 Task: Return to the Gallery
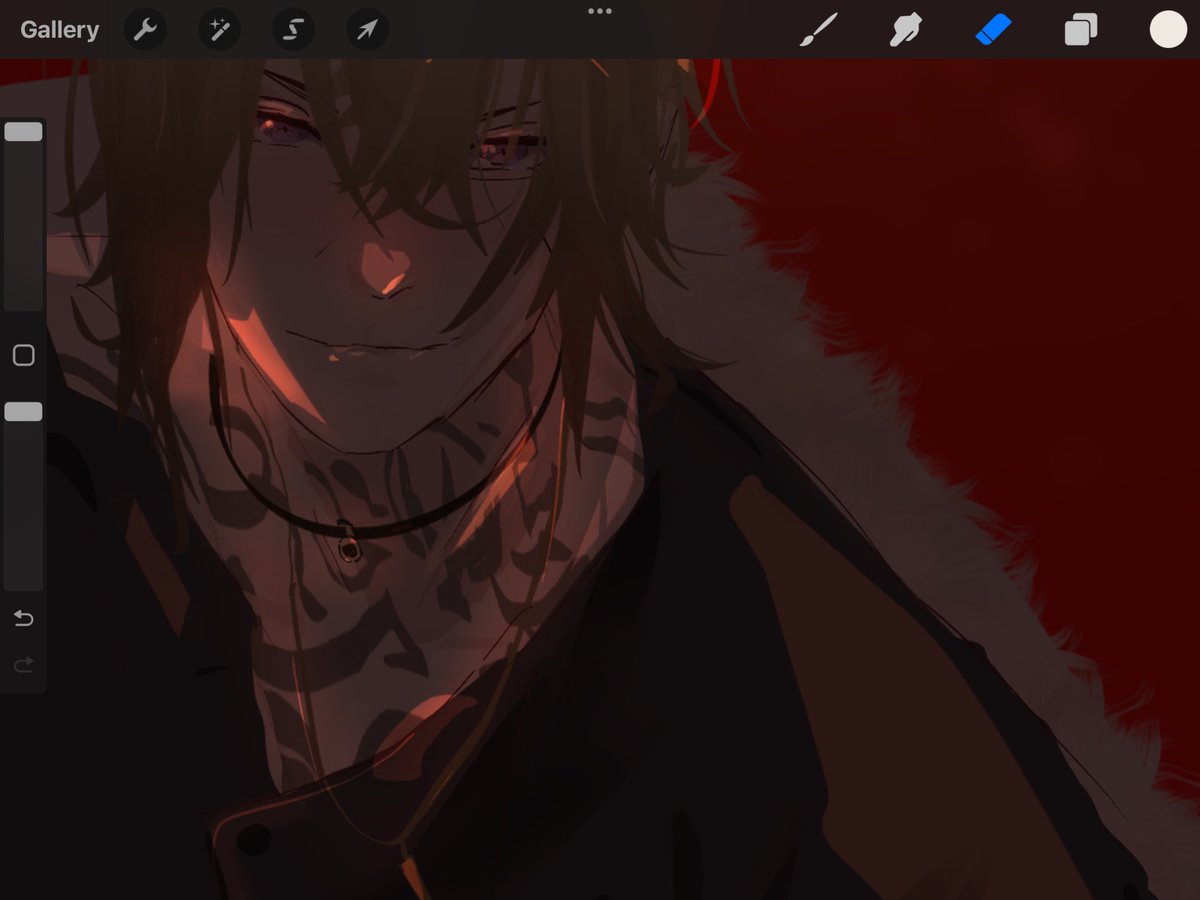[x=59, y=30]
